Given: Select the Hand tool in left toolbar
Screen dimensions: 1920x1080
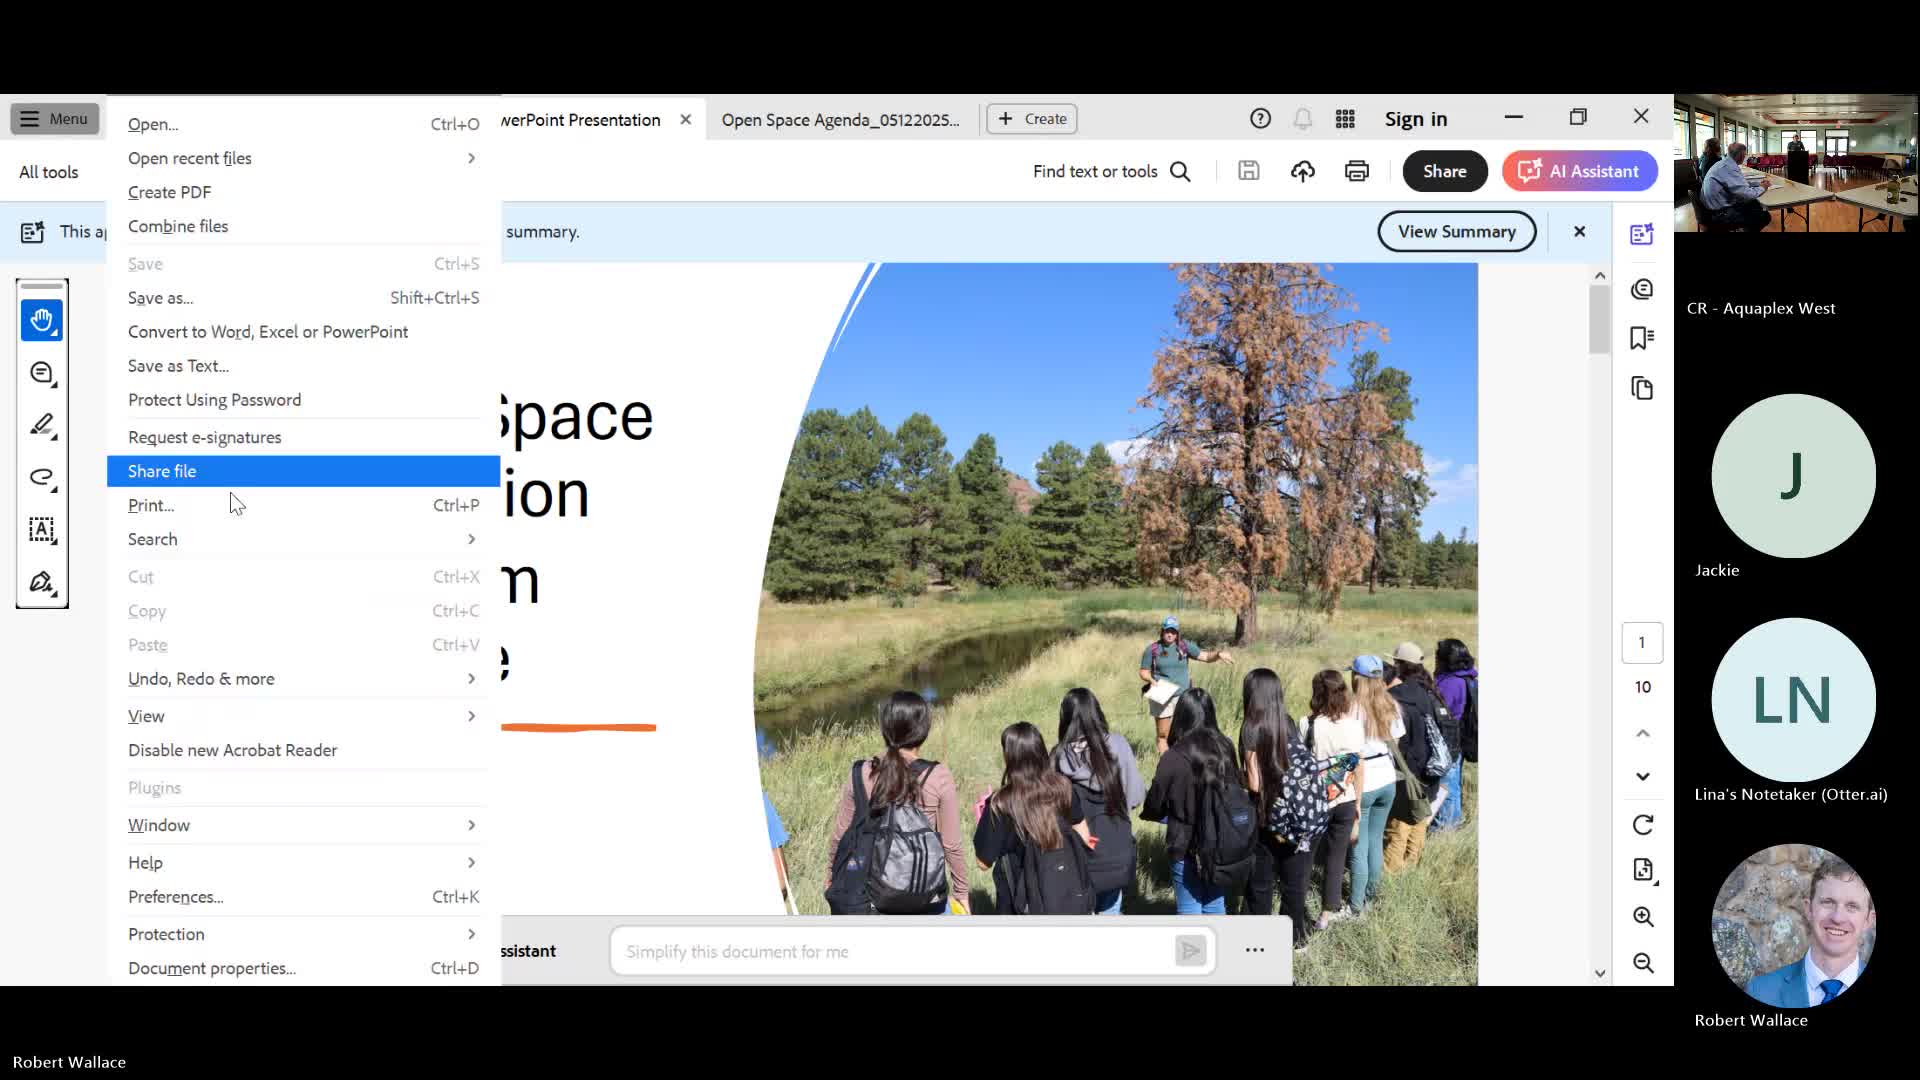Looking at the screenshot, I should [41, 320].
